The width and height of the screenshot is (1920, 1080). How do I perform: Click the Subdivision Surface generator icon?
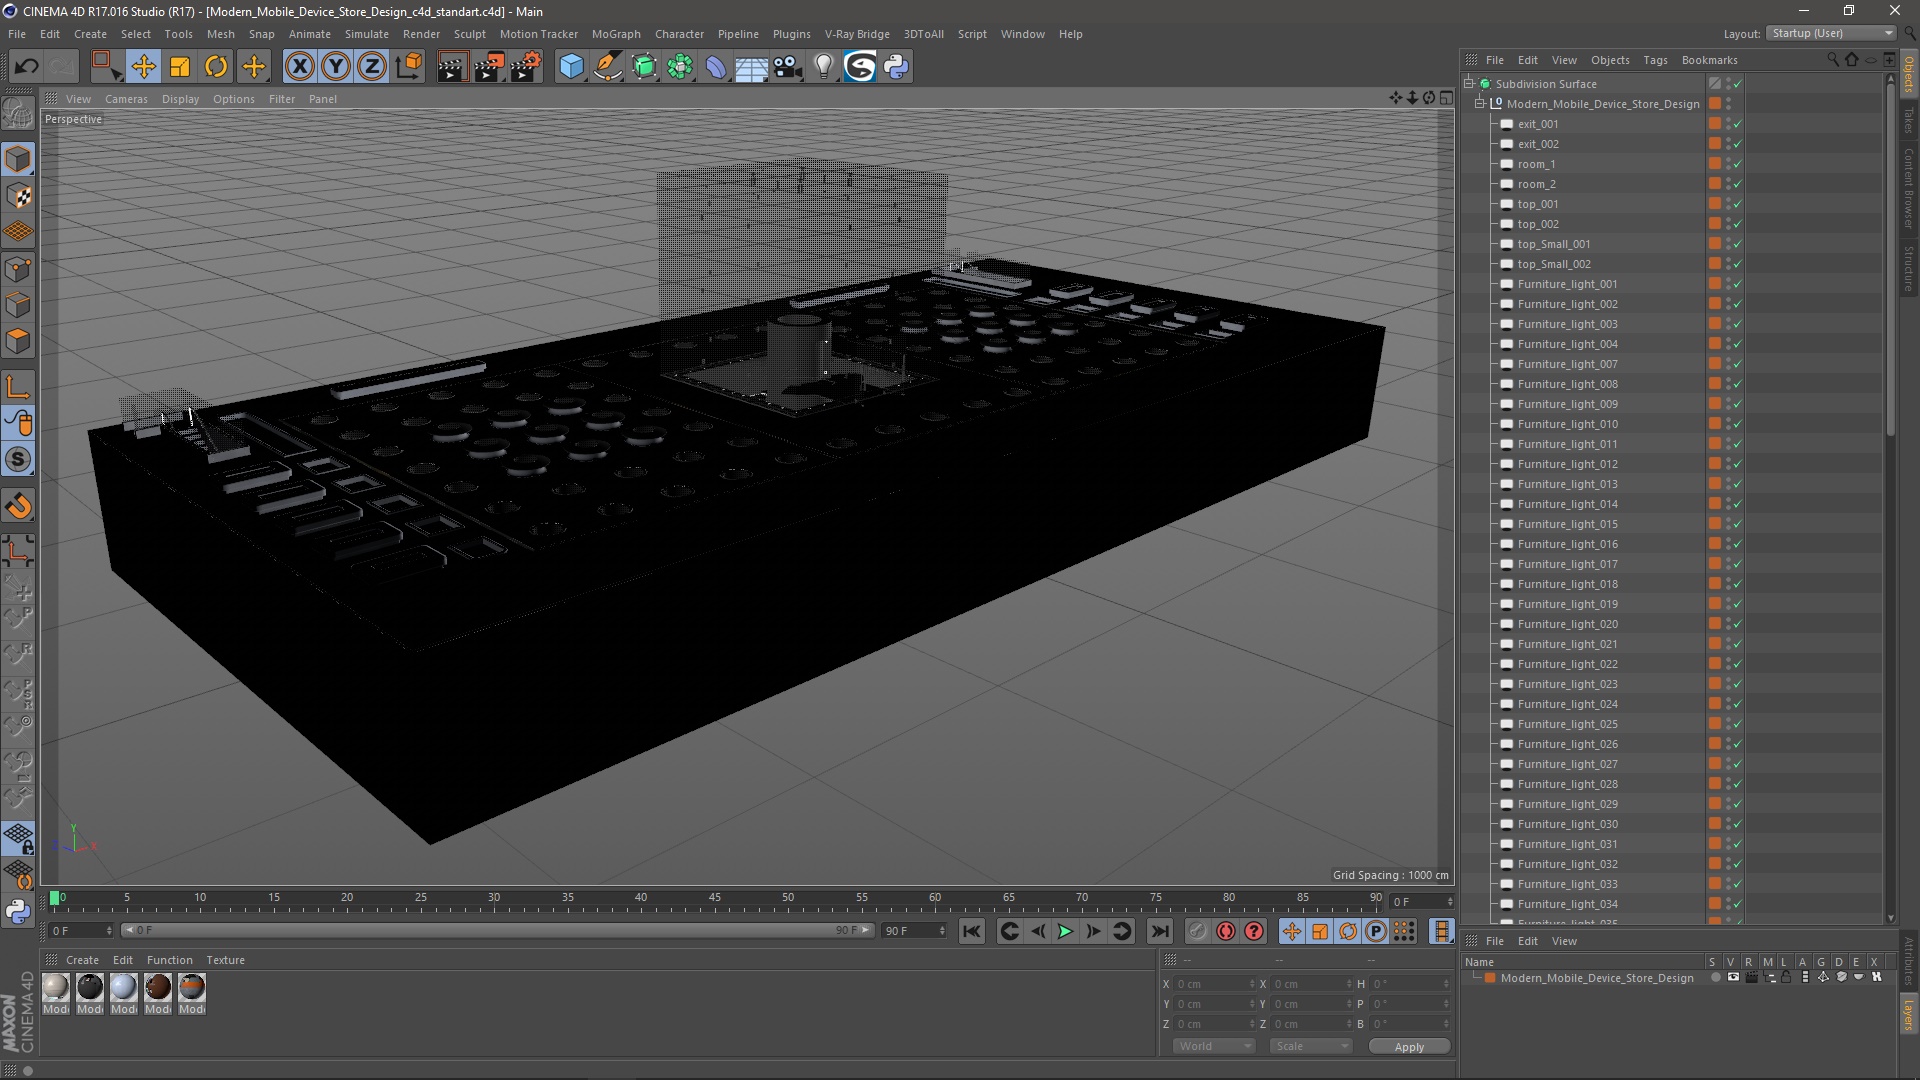tap(644, 67)
